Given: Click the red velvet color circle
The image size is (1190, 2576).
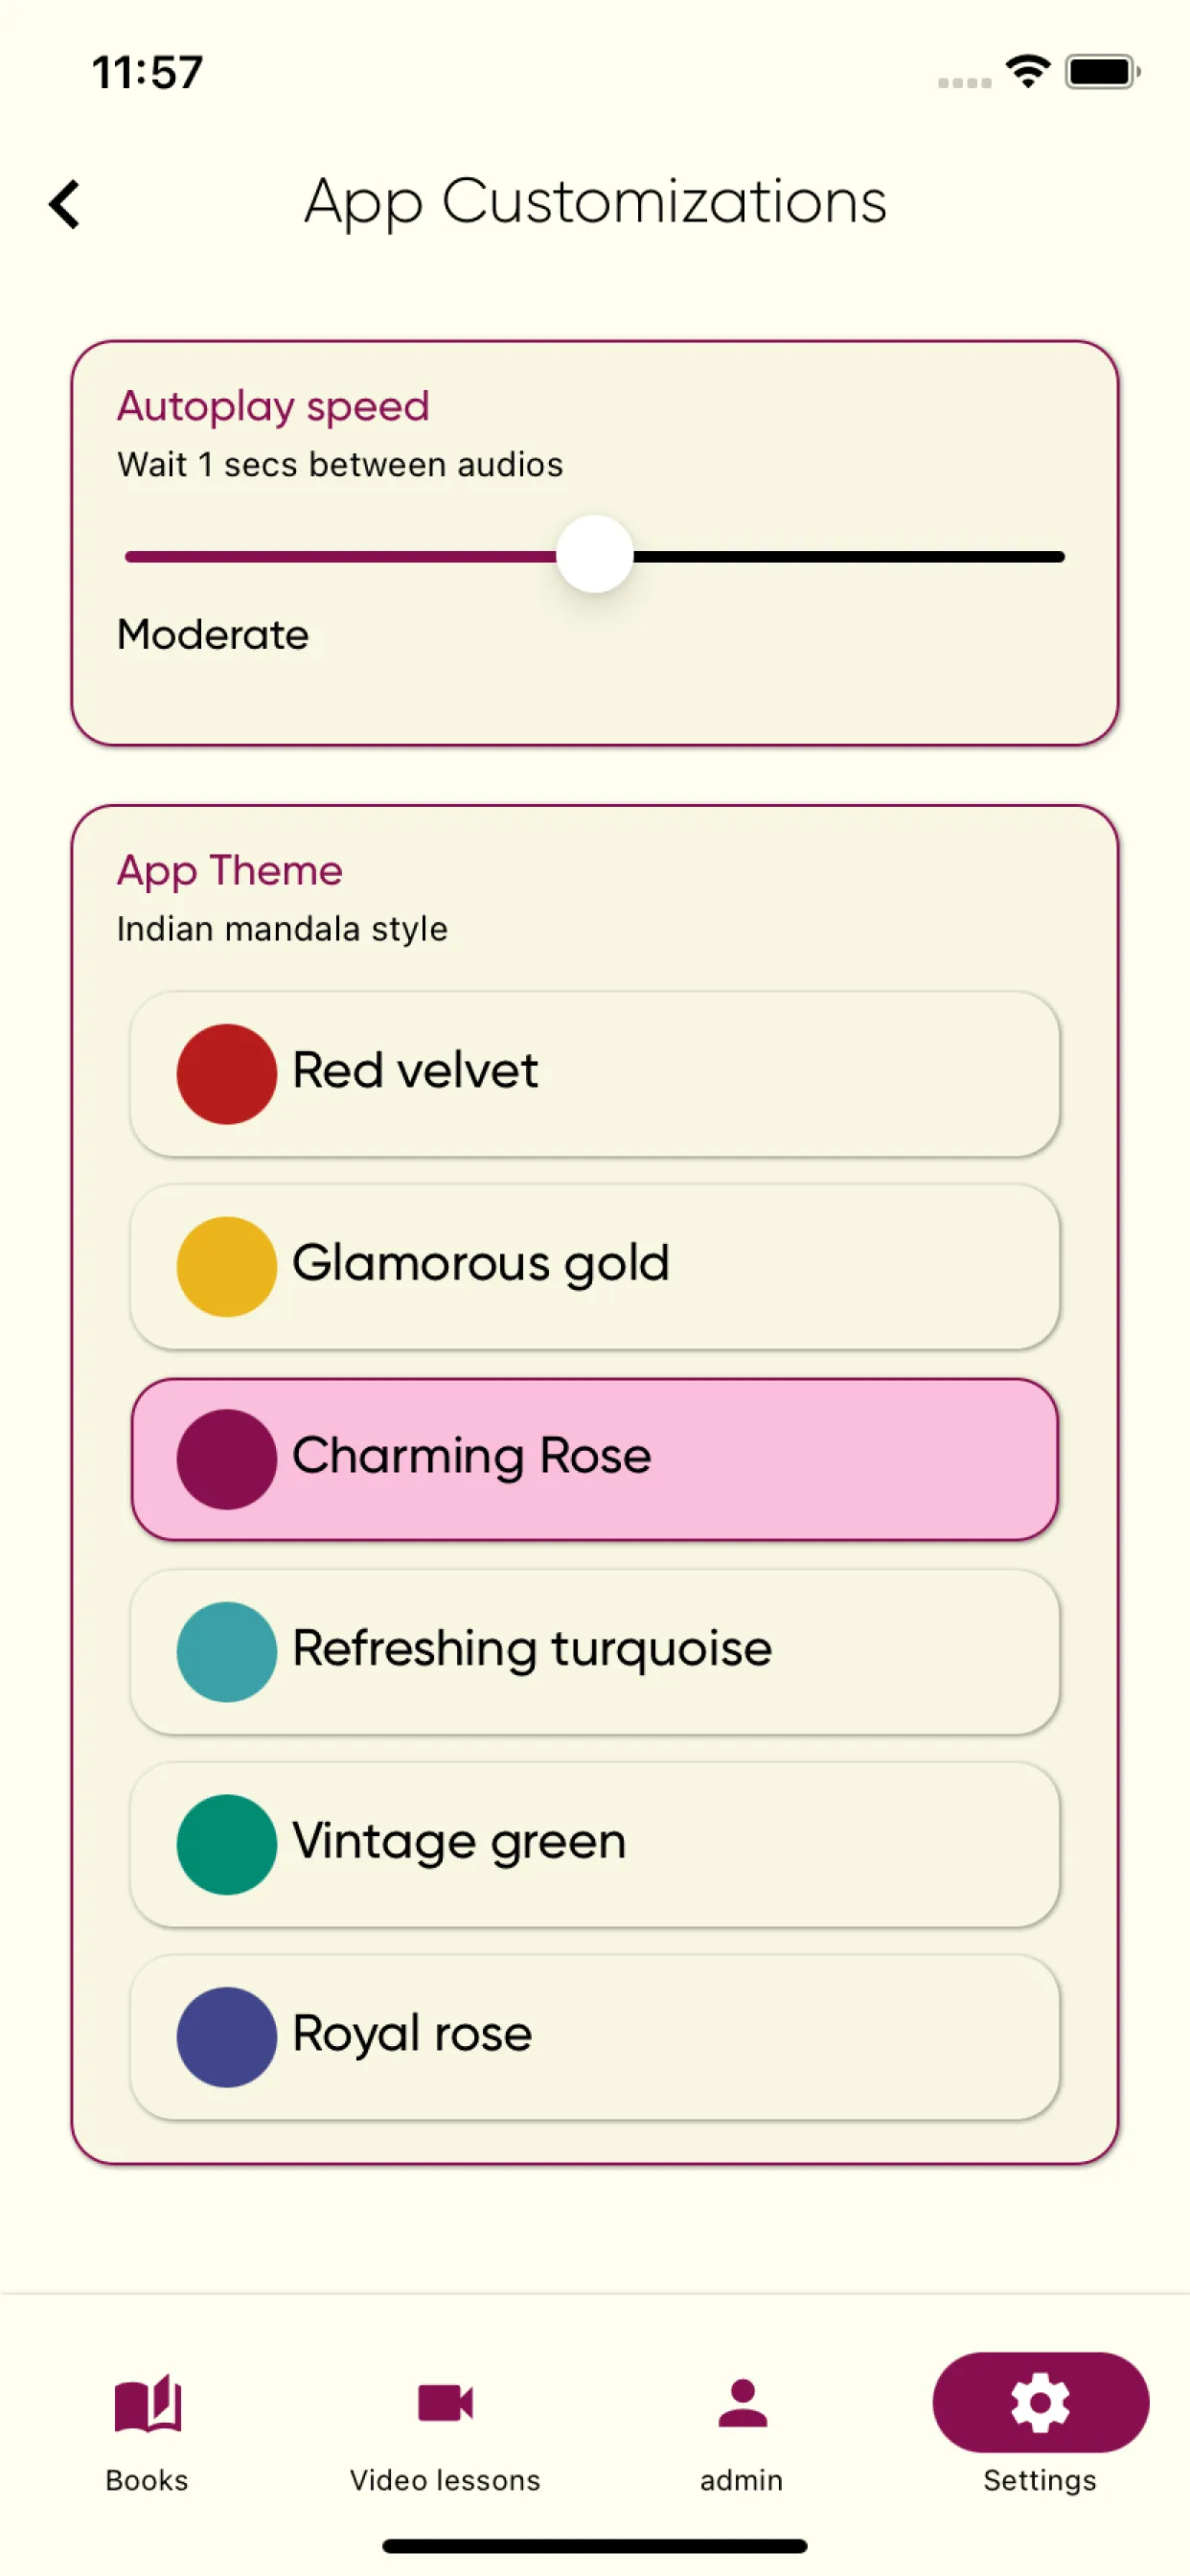Looking at the screenshot, I should click(x=227, y=1074).
